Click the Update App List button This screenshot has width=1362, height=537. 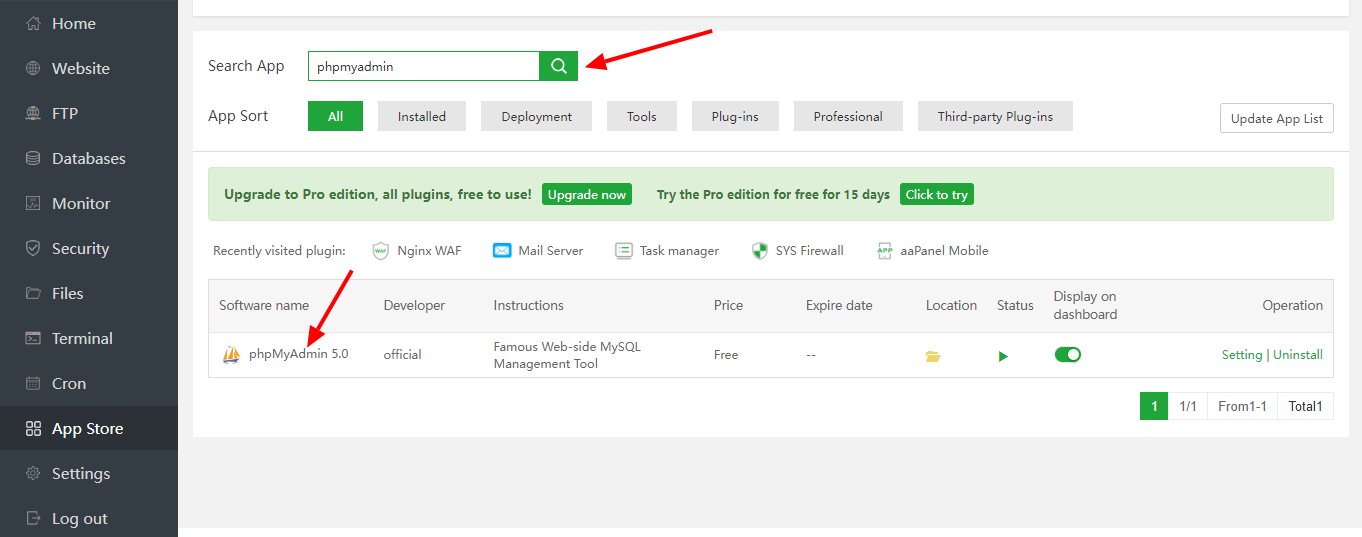point(1277,118)
